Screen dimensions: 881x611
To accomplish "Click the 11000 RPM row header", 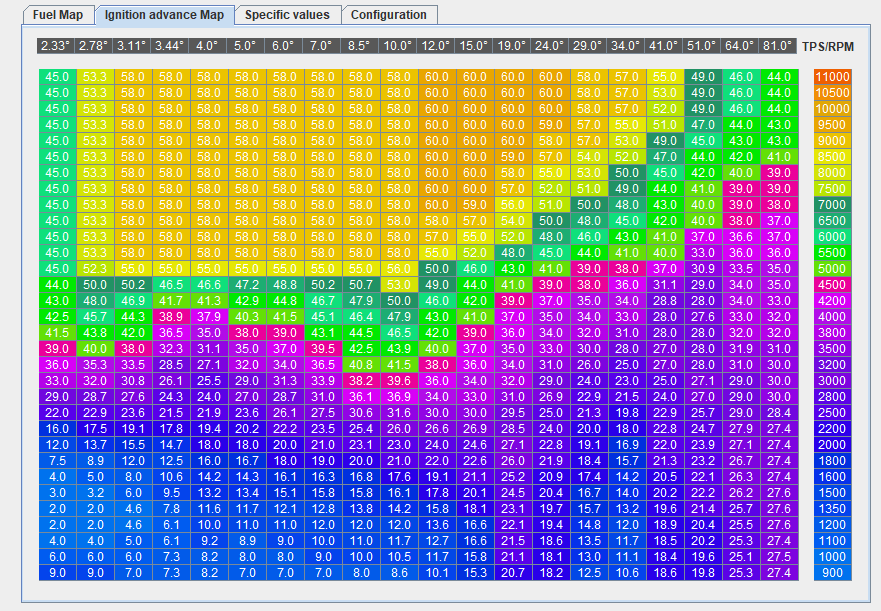I will point(832,77).
